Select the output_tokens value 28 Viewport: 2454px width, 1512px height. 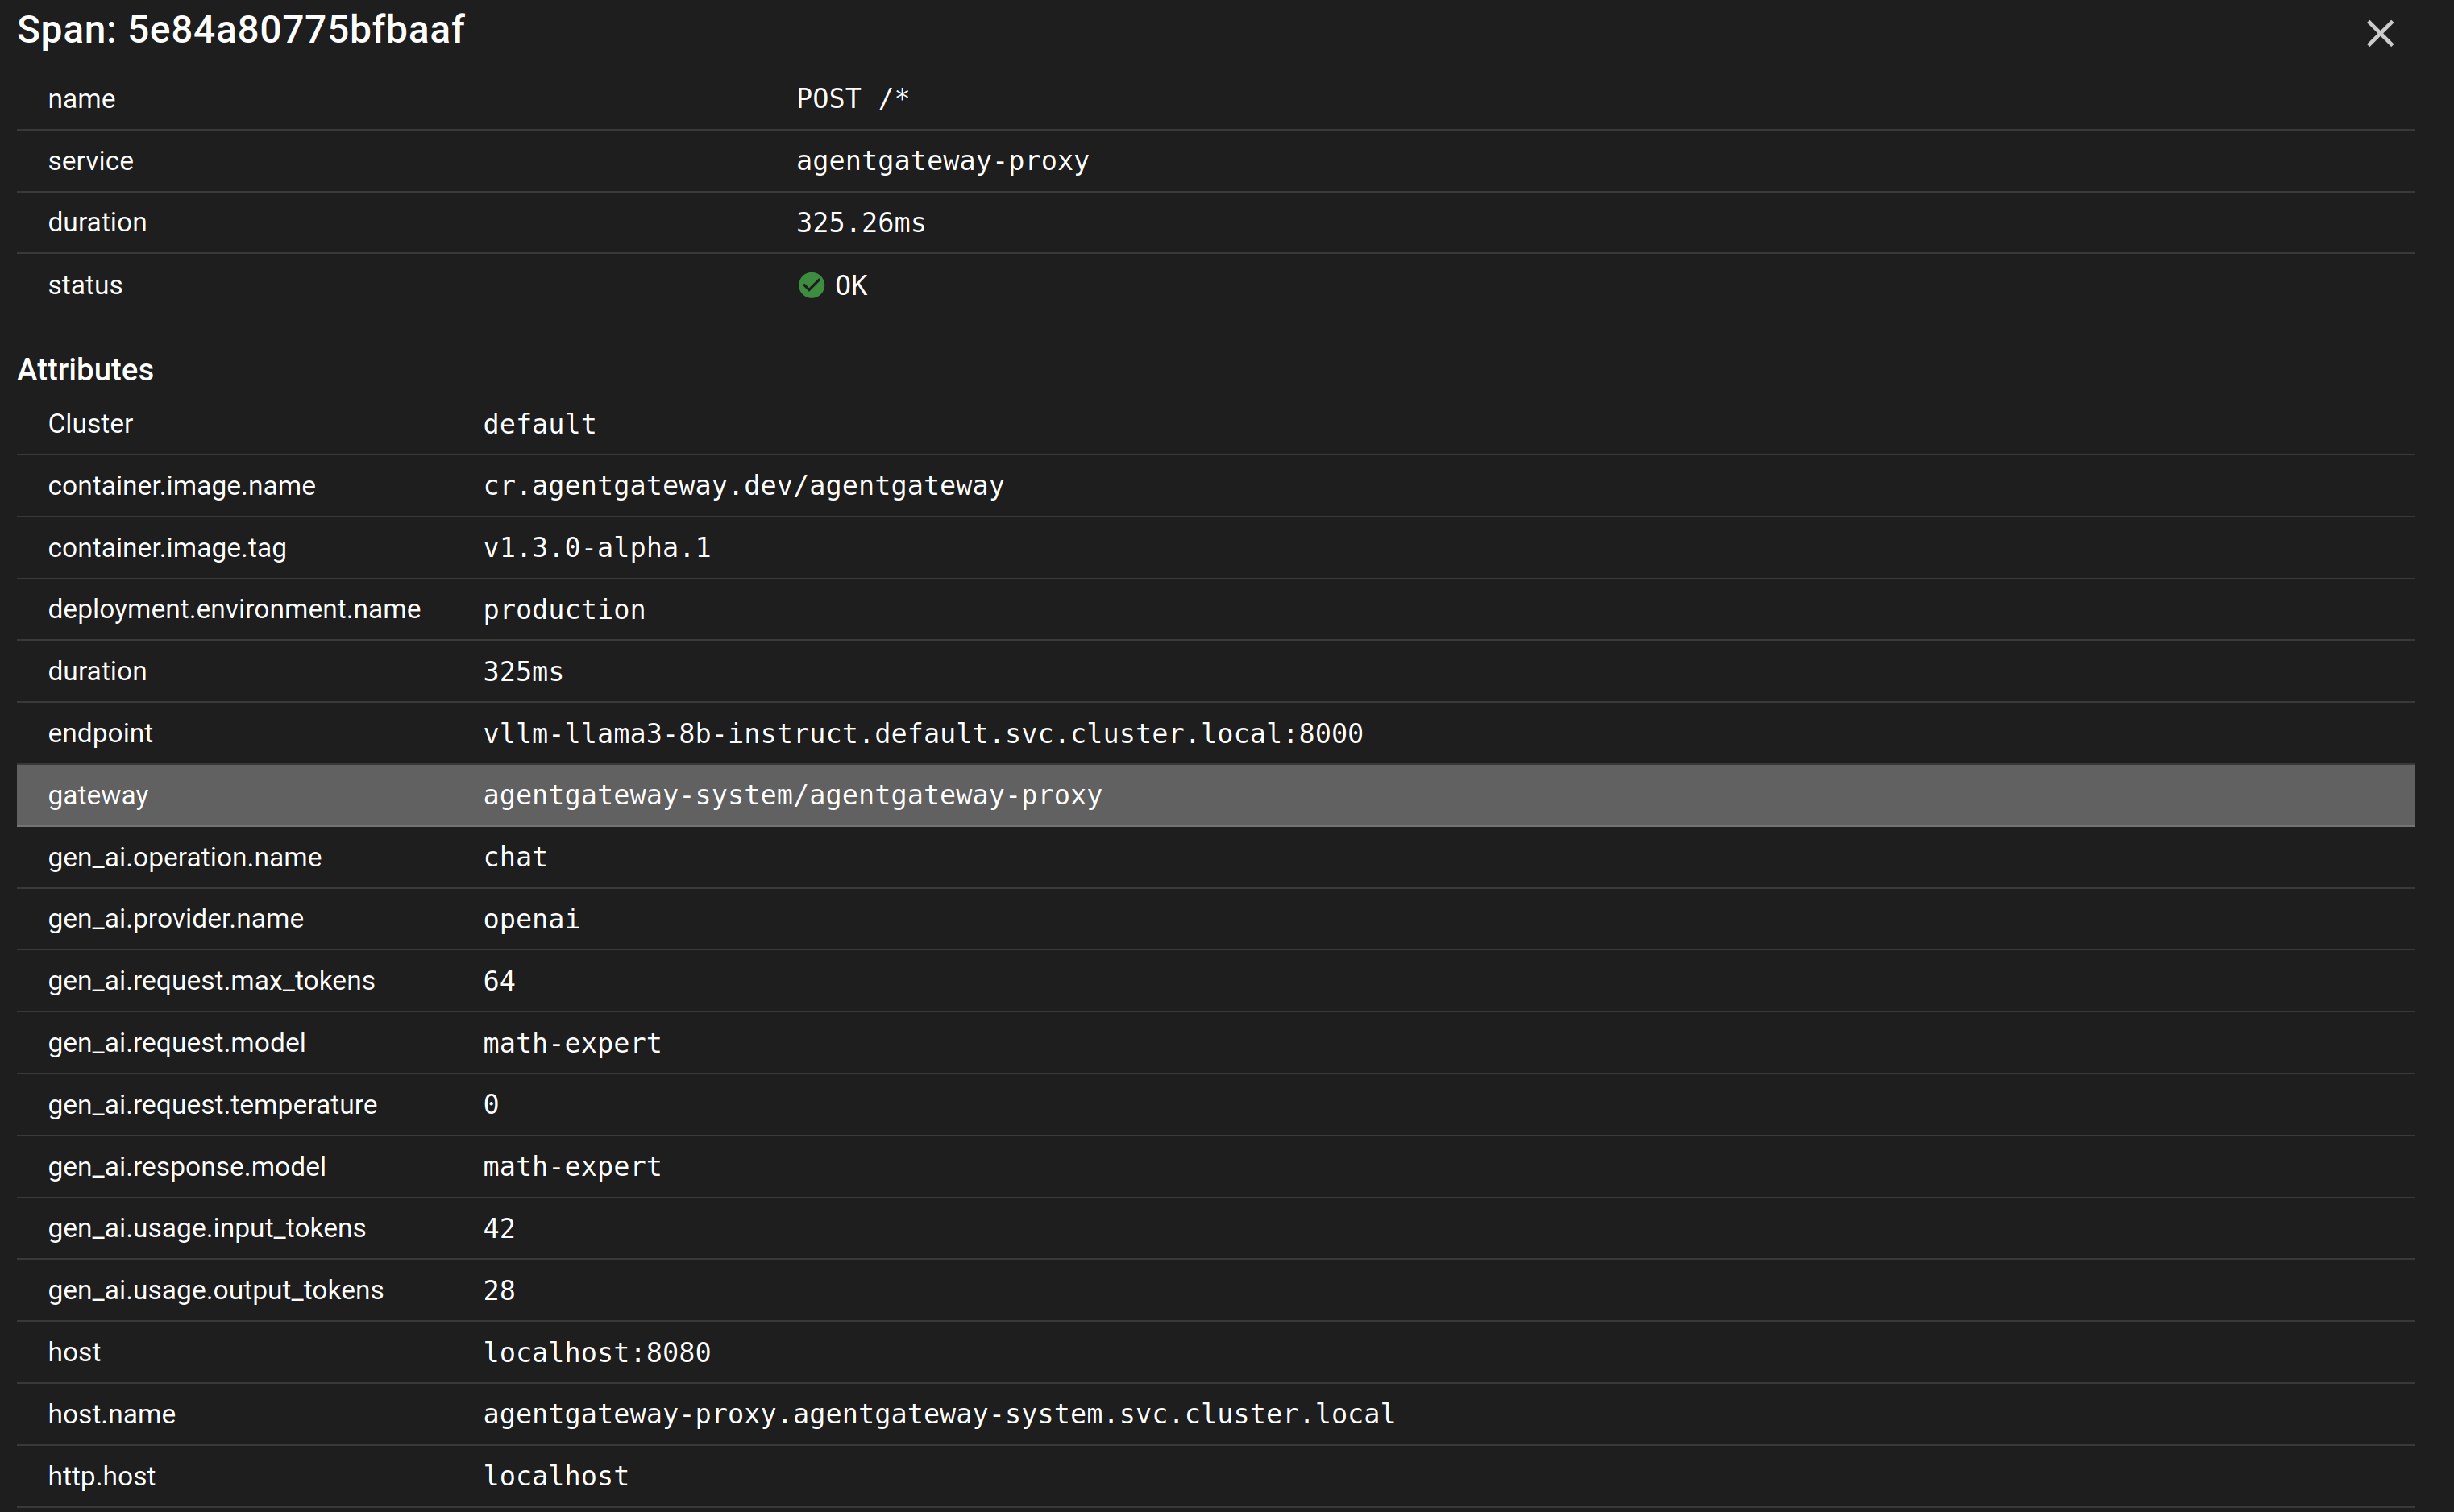point(499,1291)
